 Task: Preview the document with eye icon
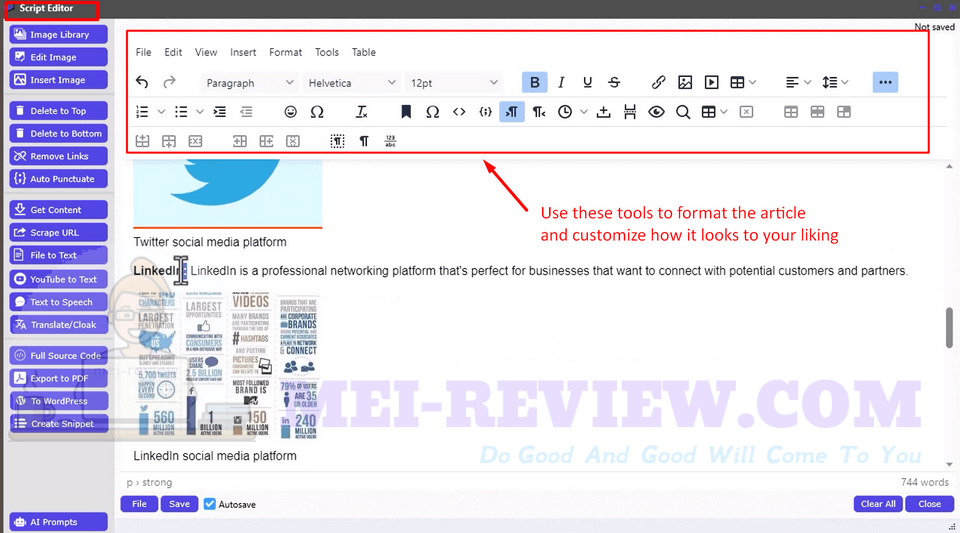656,112
